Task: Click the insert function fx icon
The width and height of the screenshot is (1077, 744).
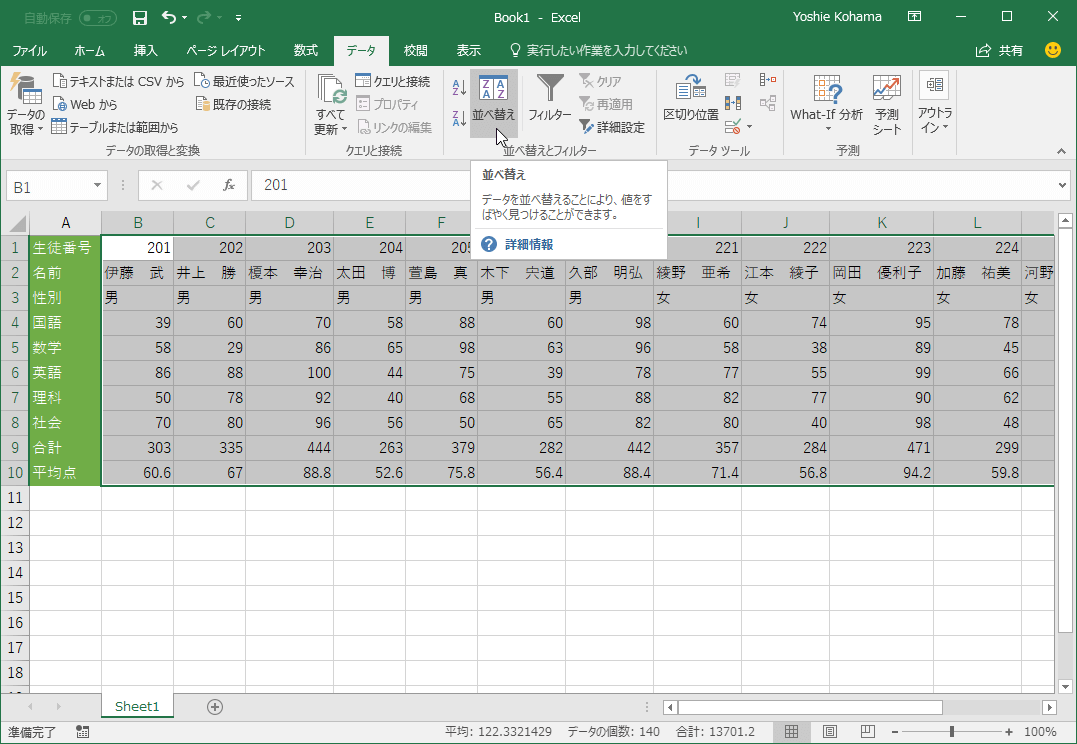Action: tap(229, 185)
